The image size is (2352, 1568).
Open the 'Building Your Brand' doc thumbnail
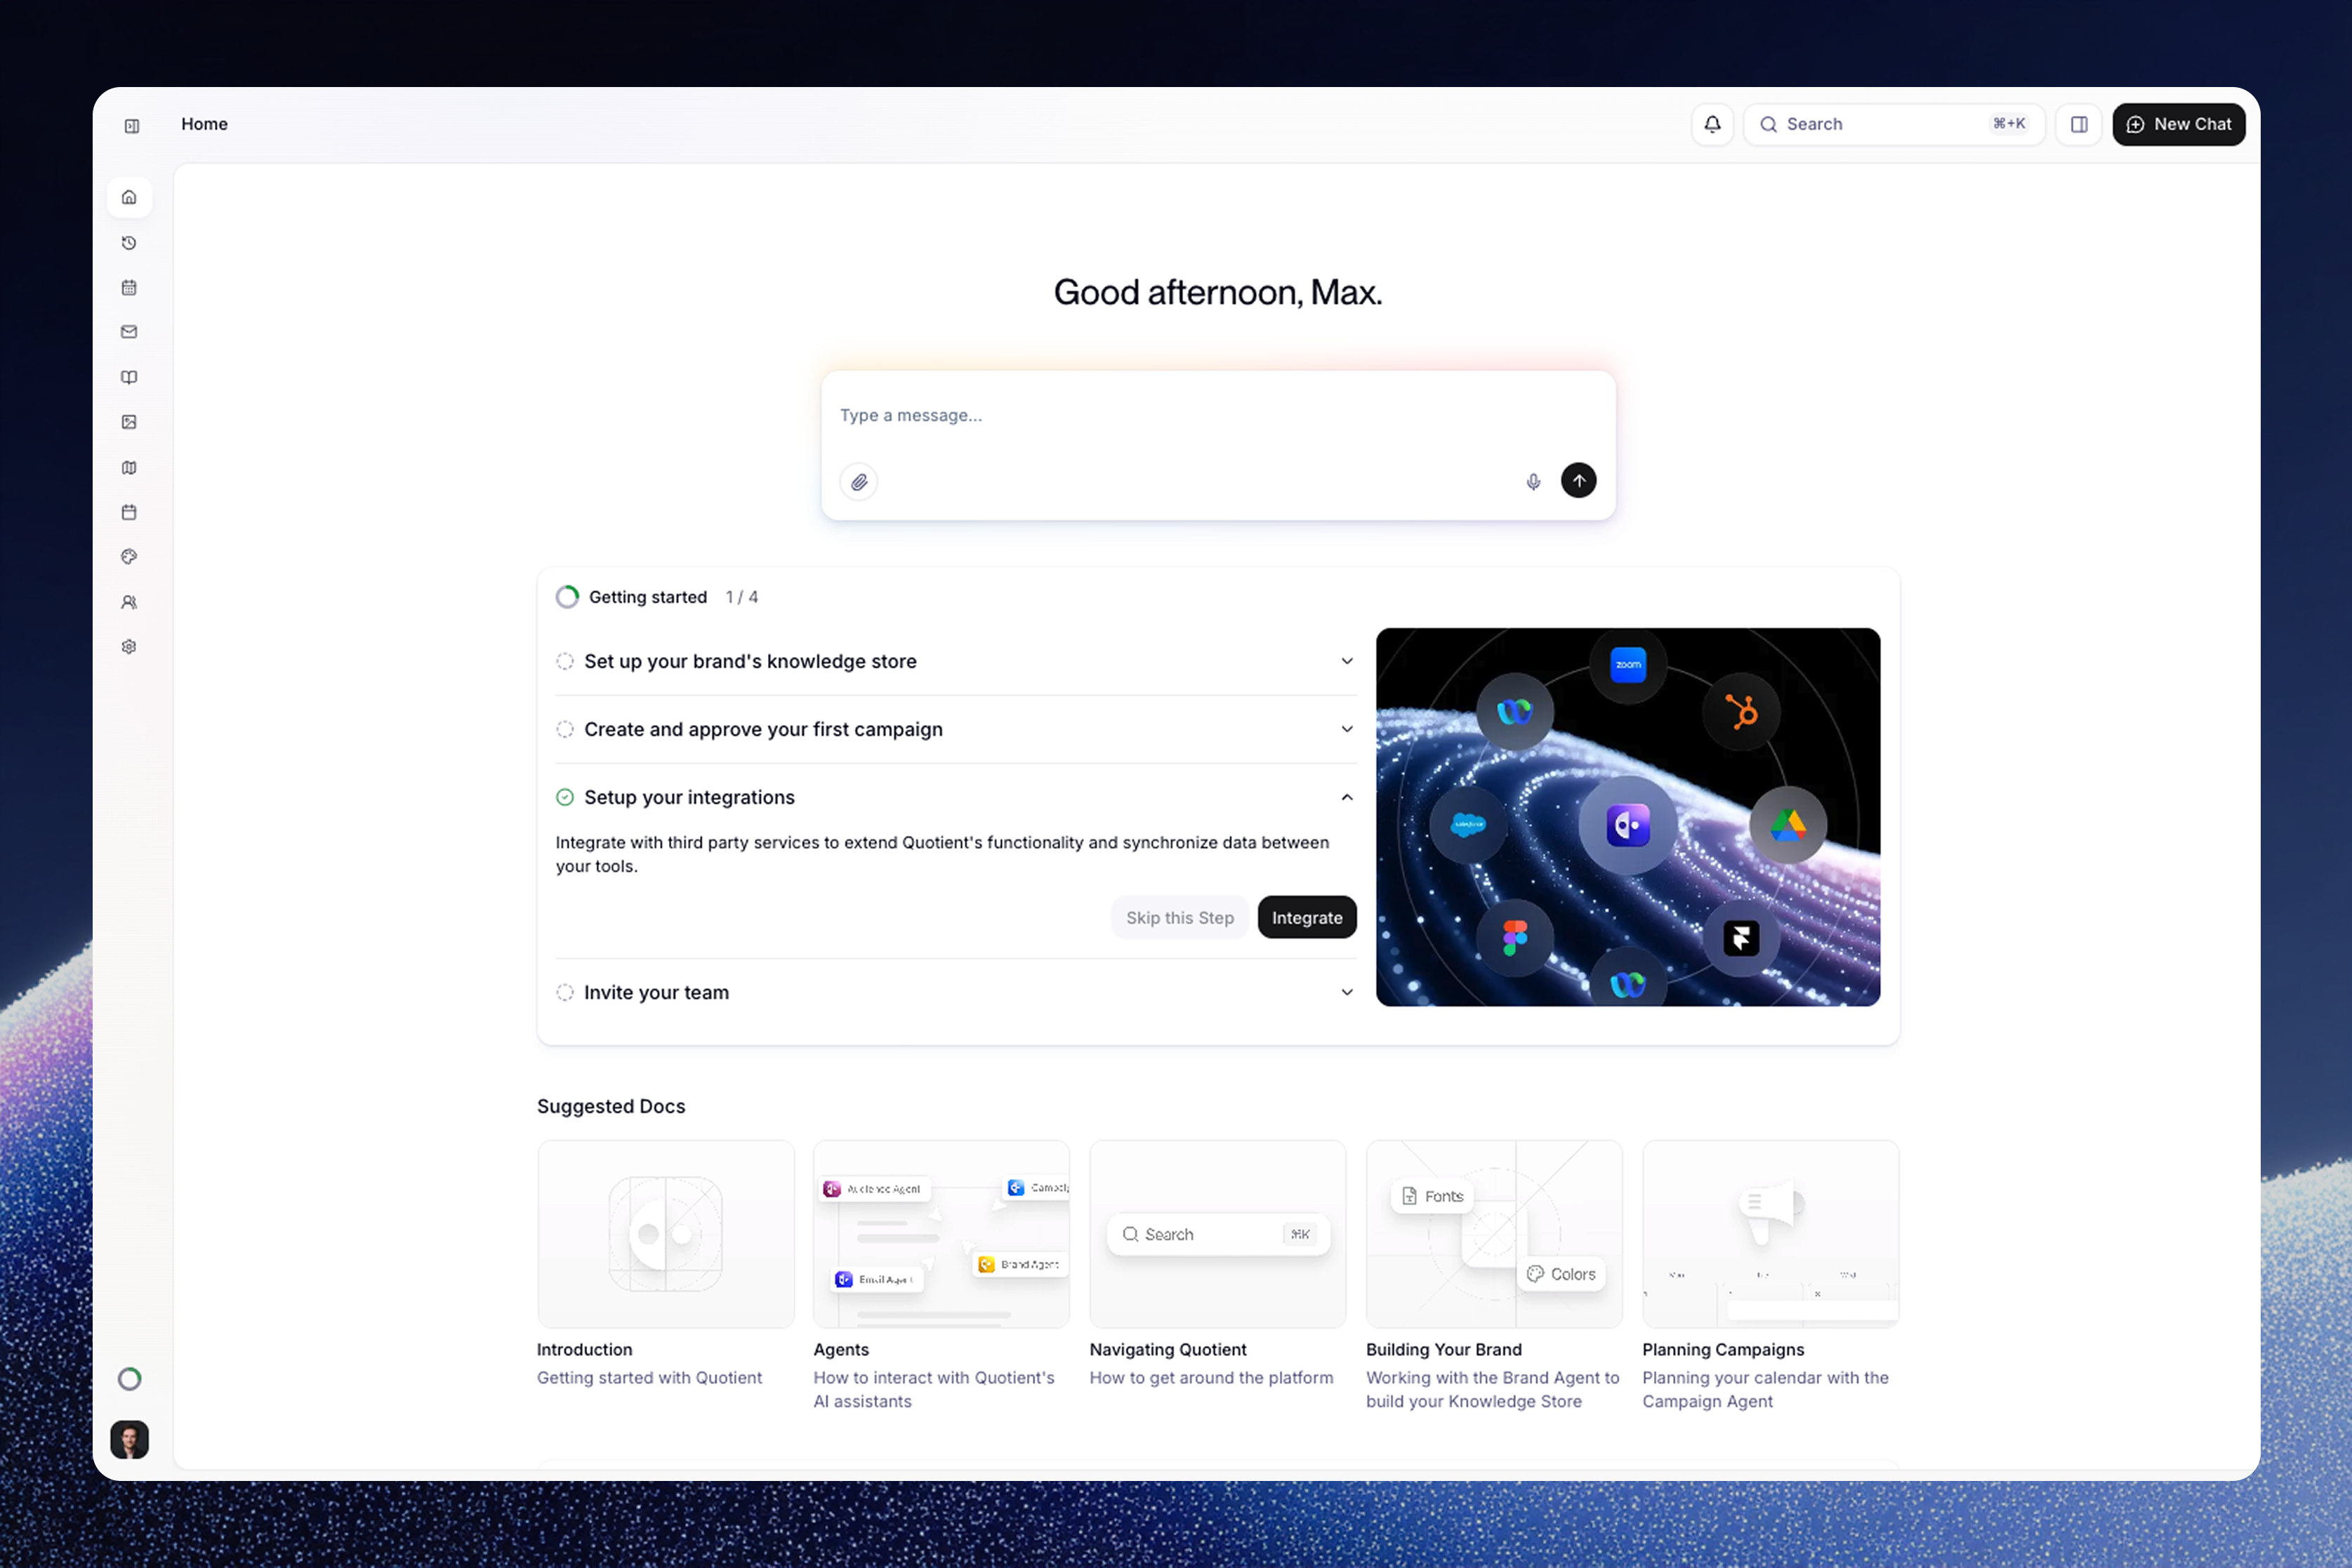pos(1493,1234)
